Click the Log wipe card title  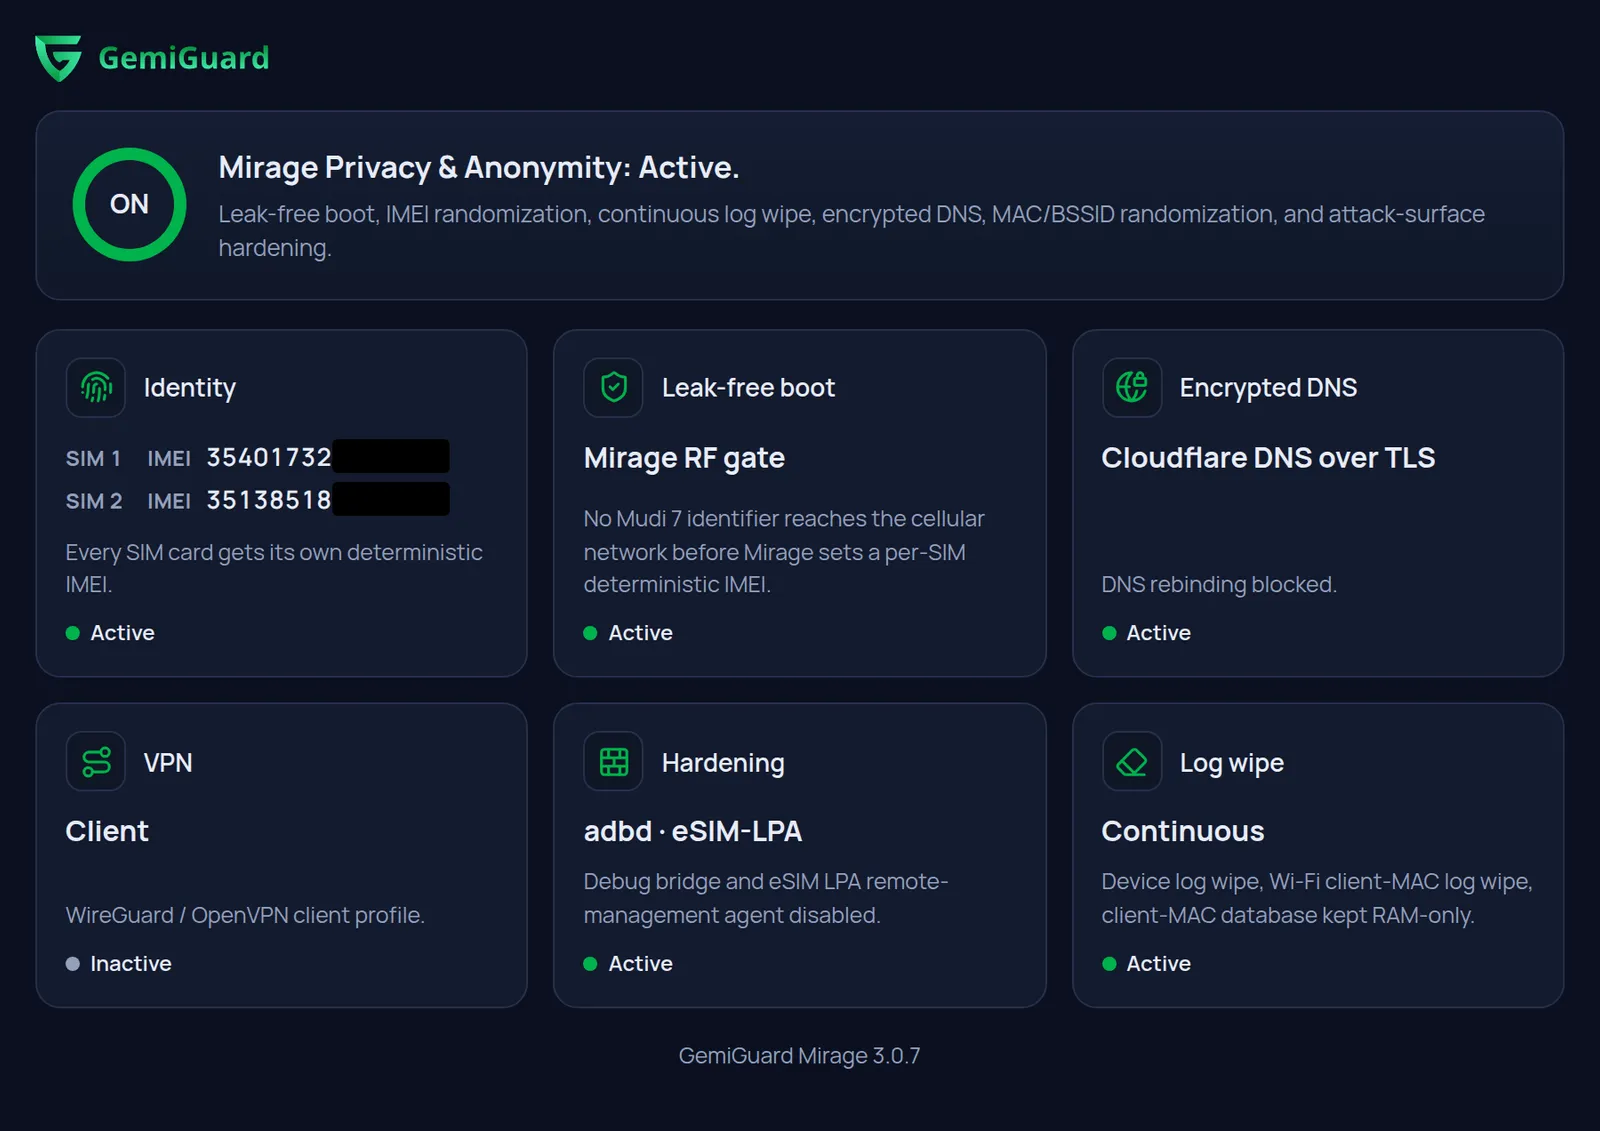[1232, 763]
